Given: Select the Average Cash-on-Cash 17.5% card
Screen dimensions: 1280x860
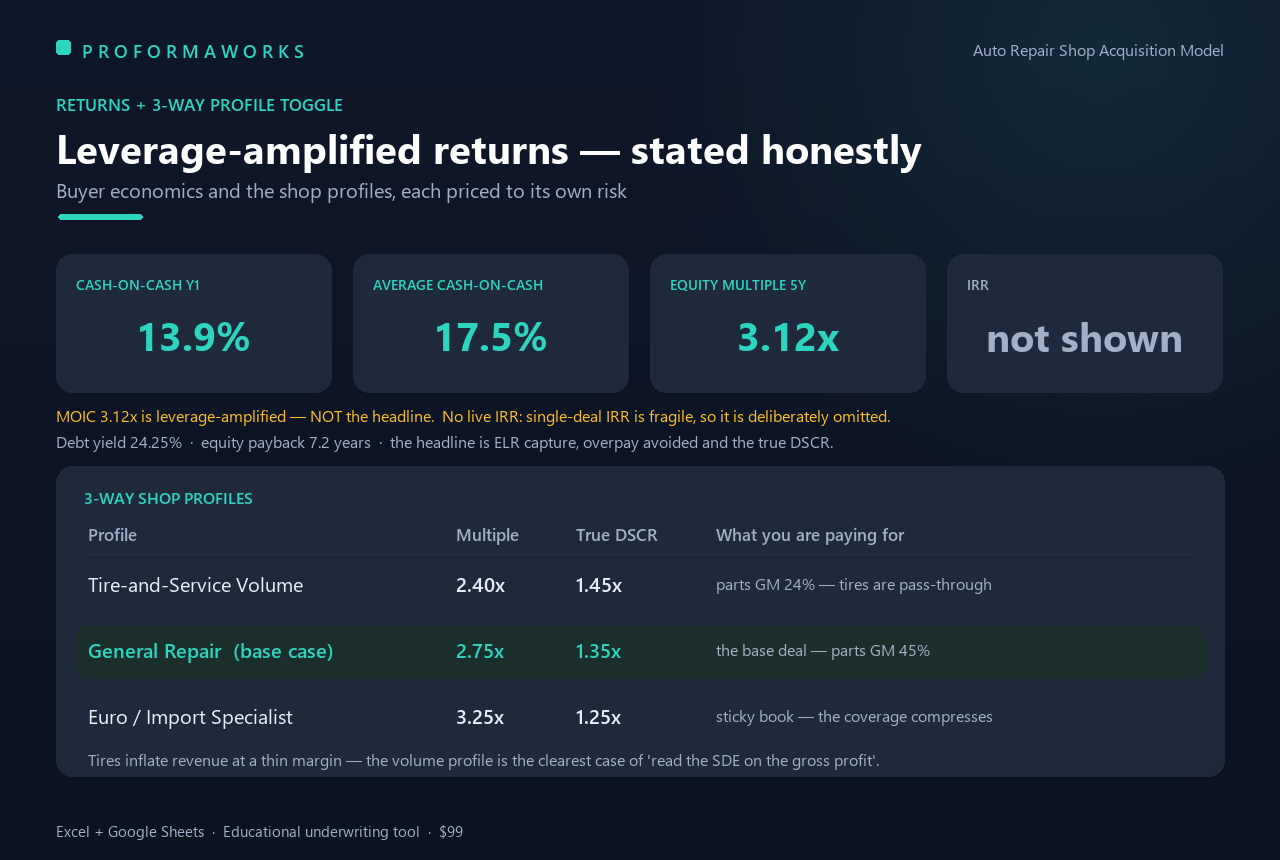Looking at the screenshot, I should [491, 323].
